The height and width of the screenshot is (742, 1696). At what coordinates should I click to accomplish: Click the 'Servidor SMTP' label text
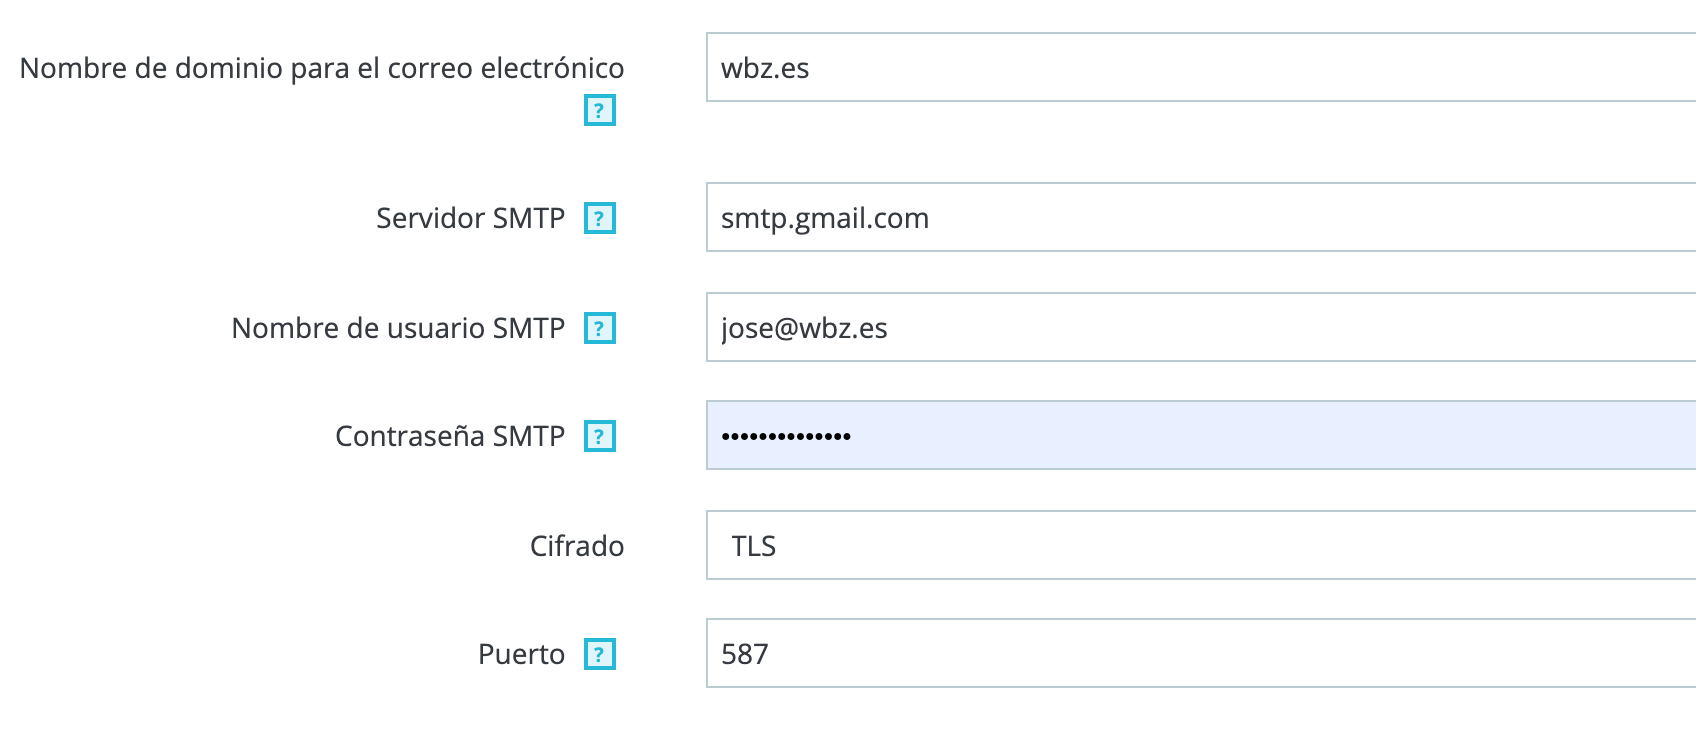(470, 218)
